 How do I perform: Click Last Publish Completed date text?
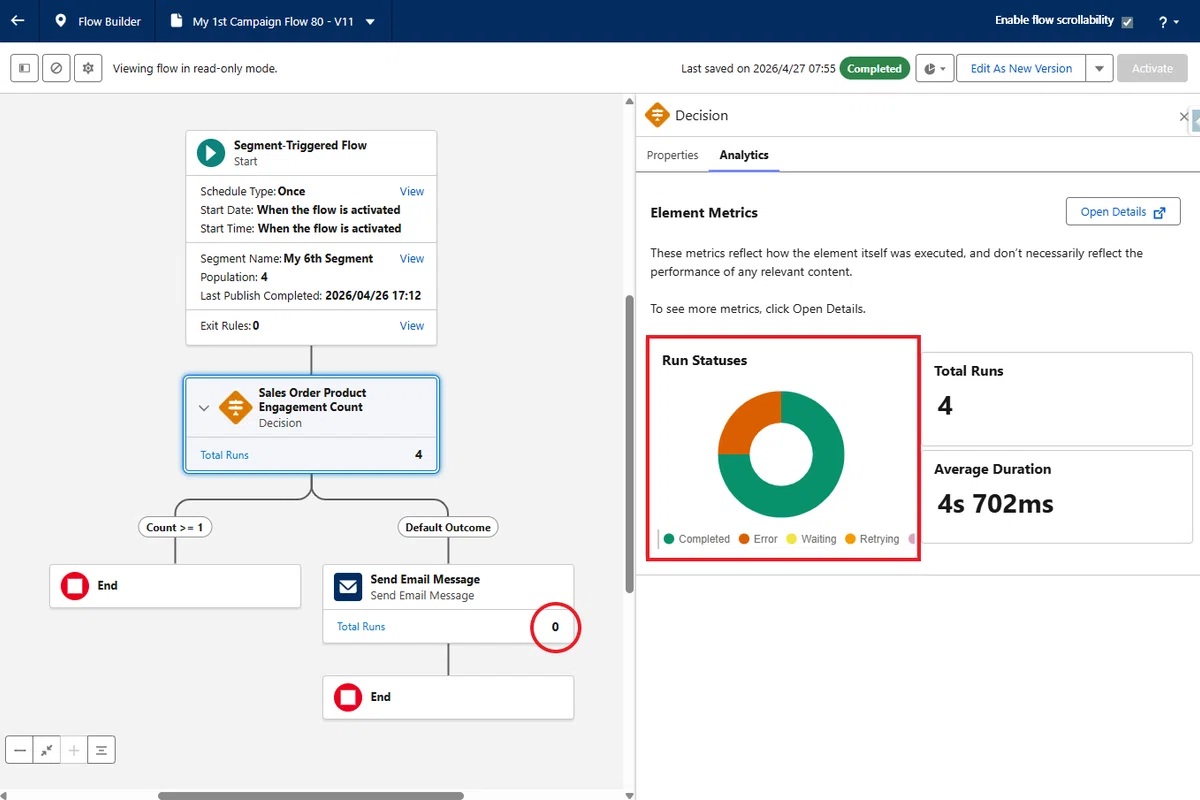(373, 296)
